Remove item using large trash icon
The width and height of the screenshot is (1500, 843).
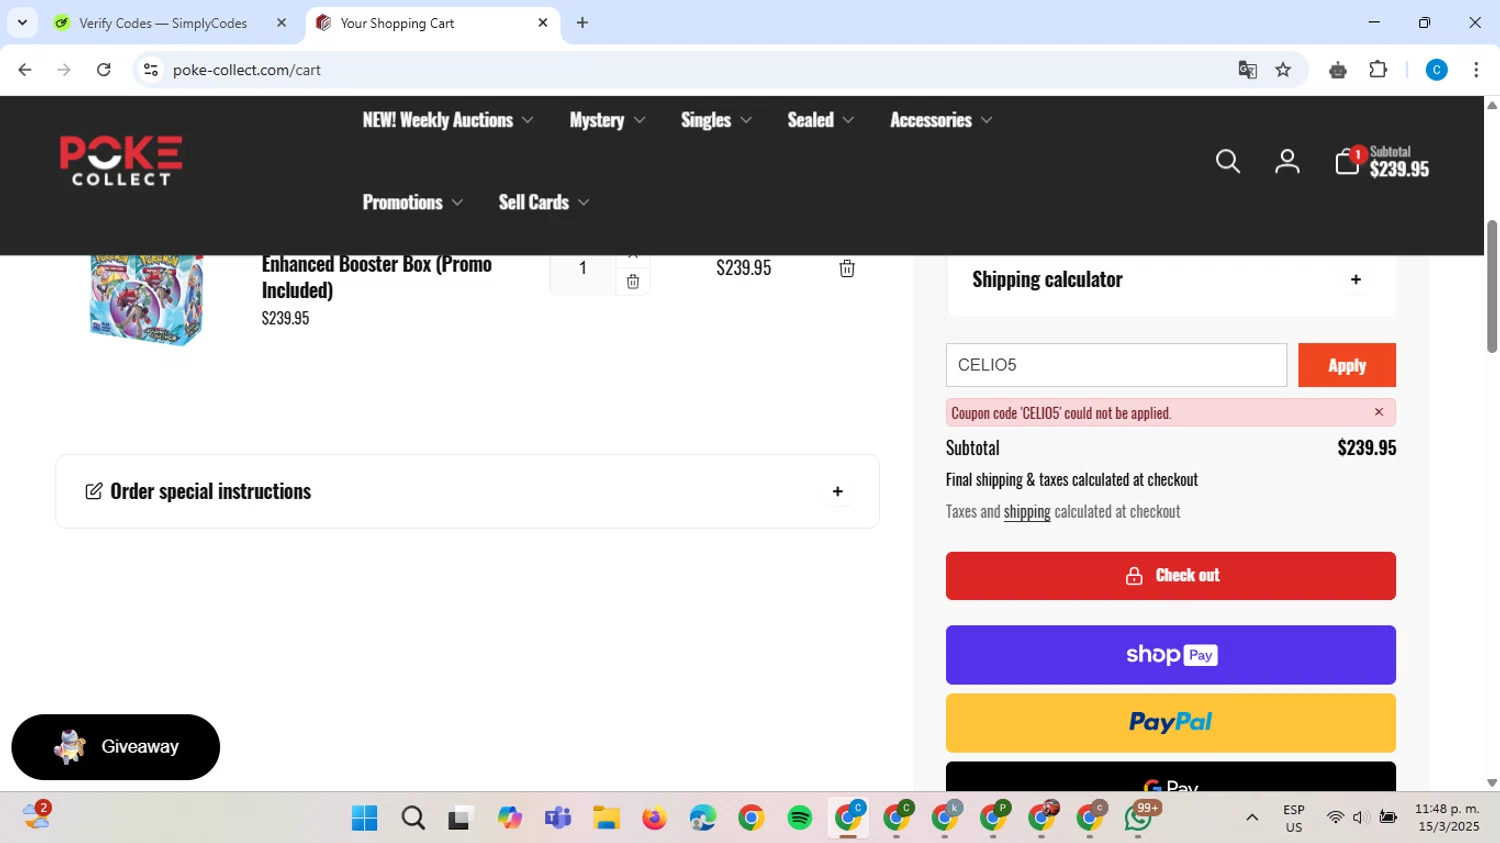[847, 268]
